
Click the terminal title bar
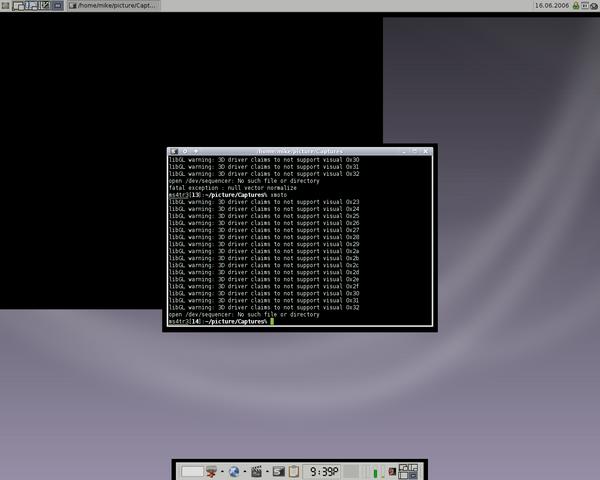pyautogui.click(x=300, y=151)
